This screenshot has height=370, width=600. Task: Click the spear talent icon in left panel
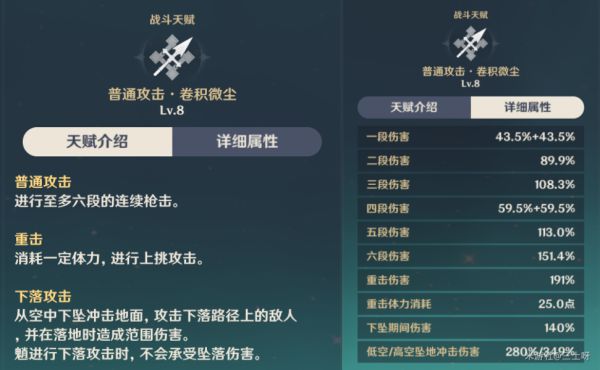tap(172, 57)
